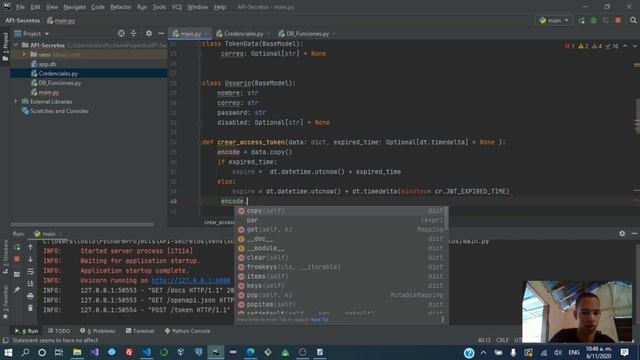
Task: Choose keys(self) completion suggestion
Action: point(340,286)
